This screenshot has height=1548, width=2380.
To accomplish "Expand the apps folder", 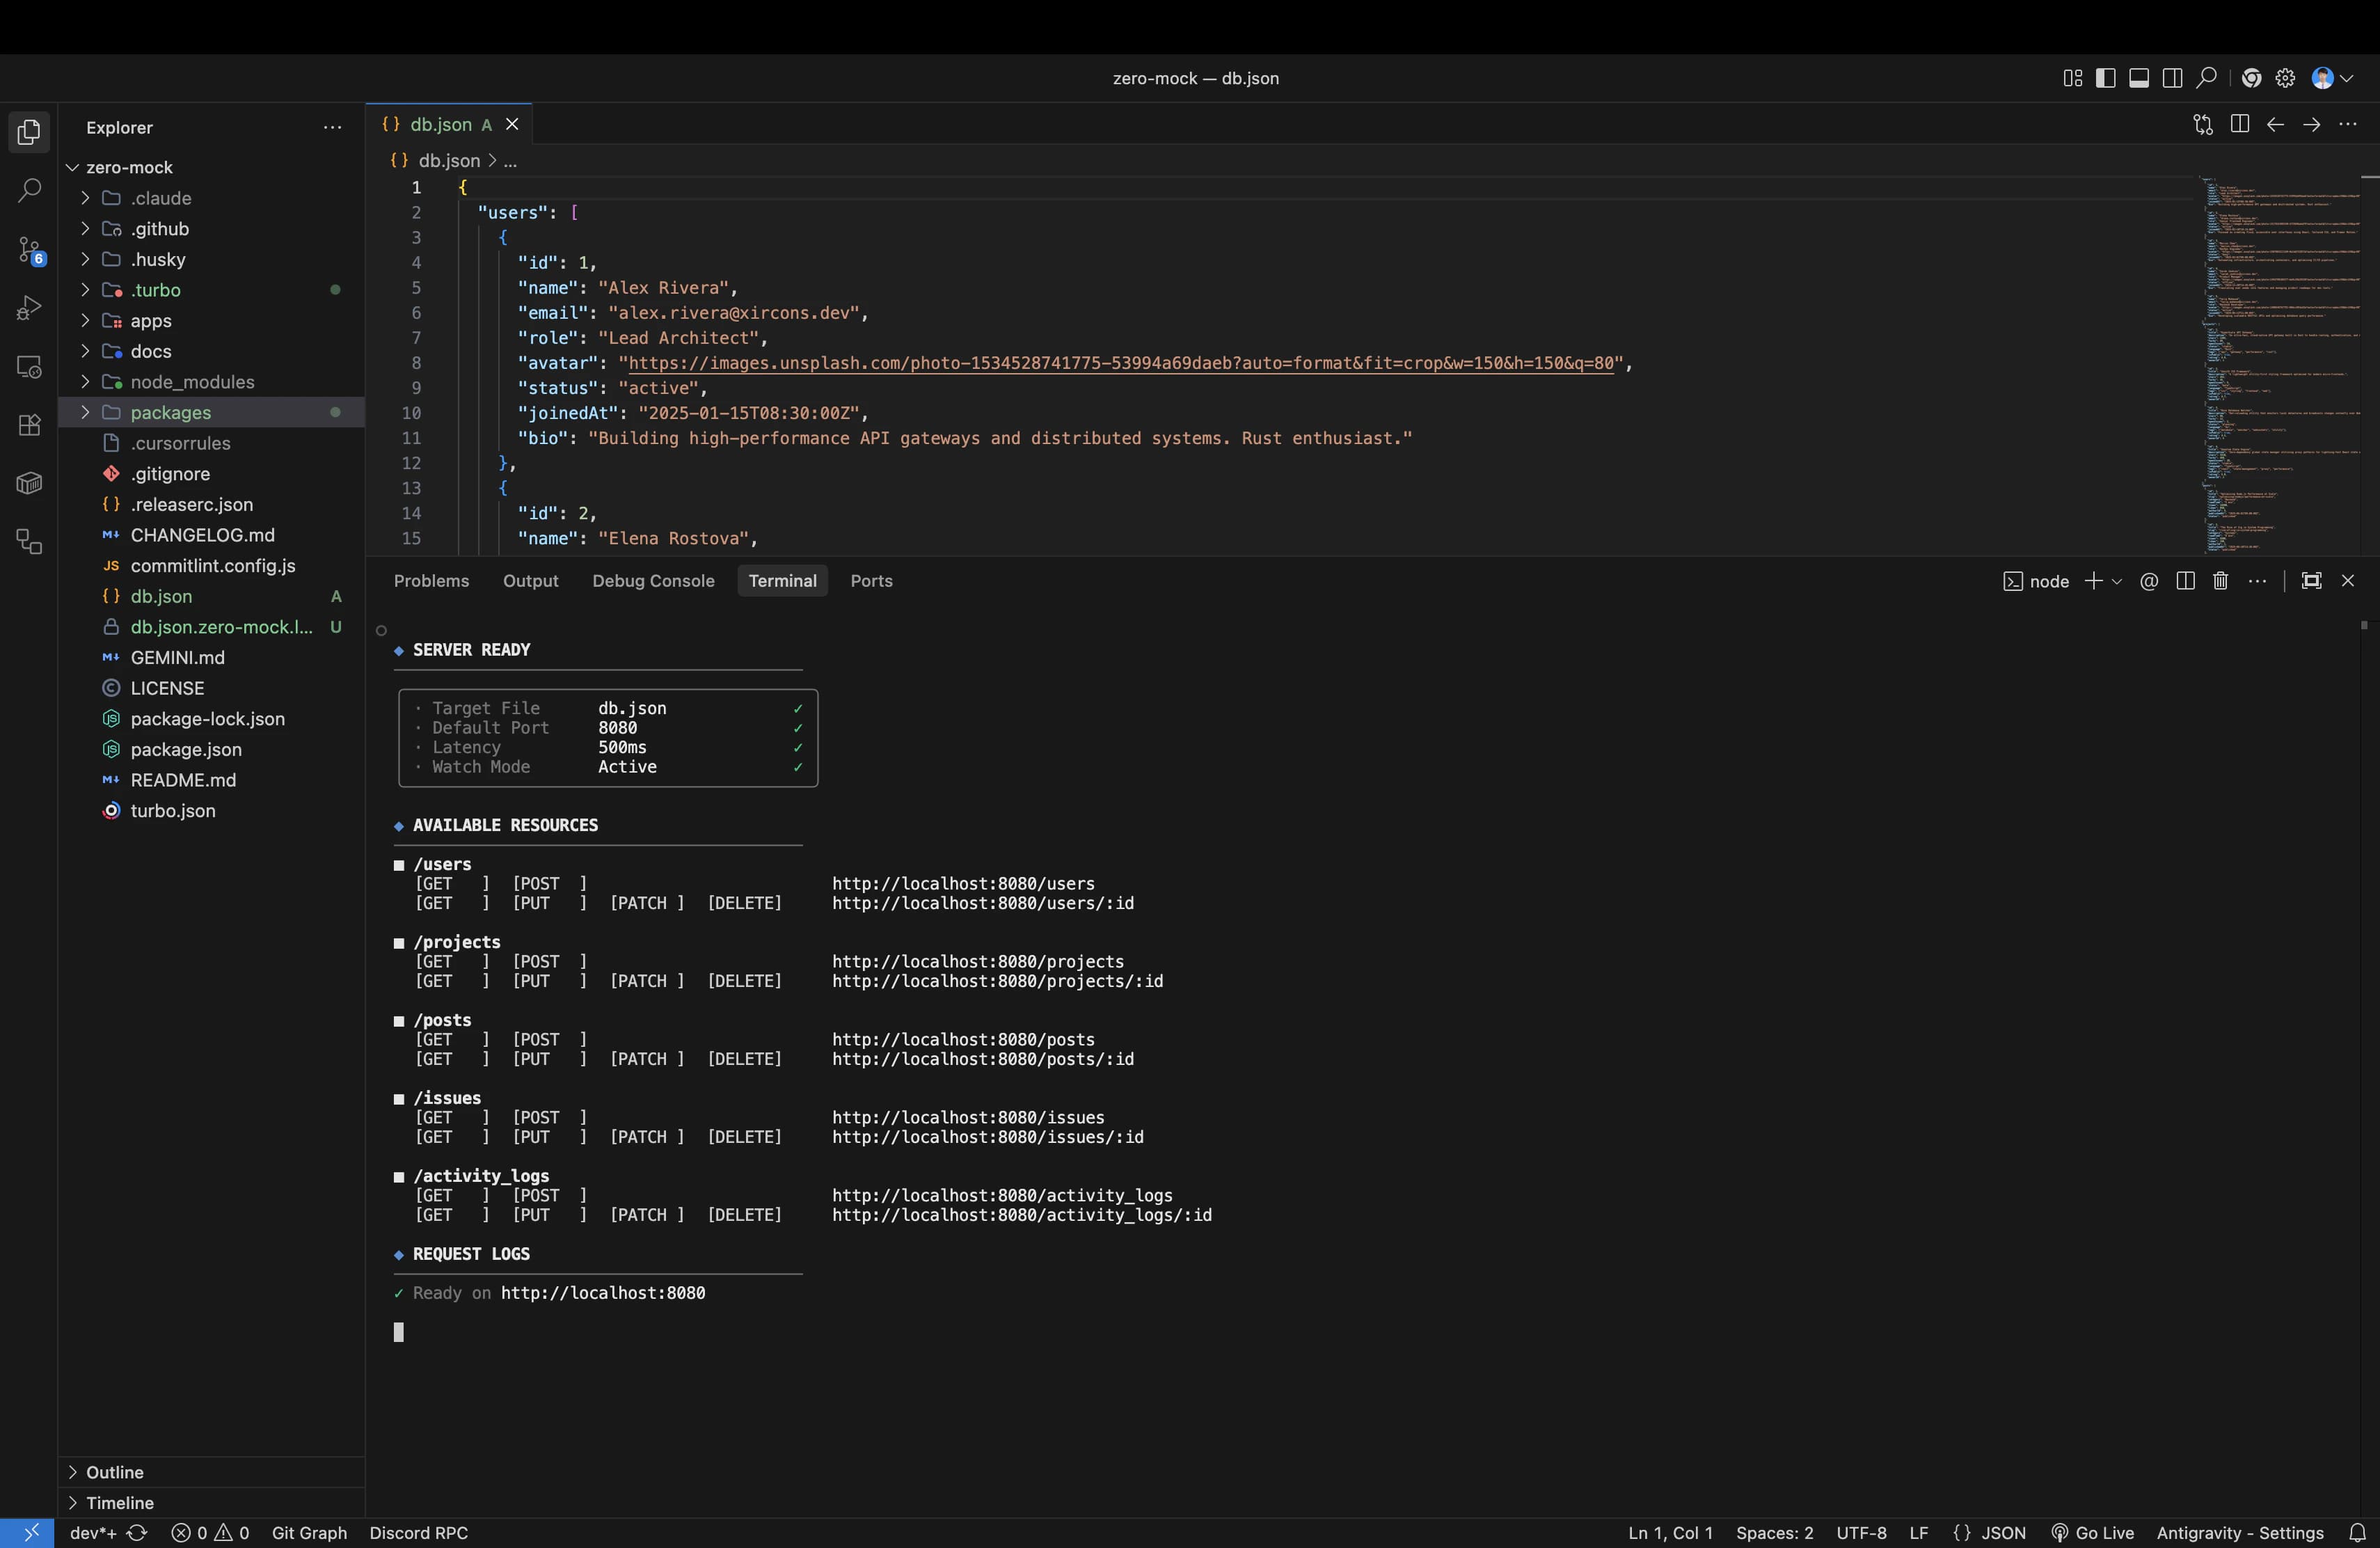I will tap(211, 321).
